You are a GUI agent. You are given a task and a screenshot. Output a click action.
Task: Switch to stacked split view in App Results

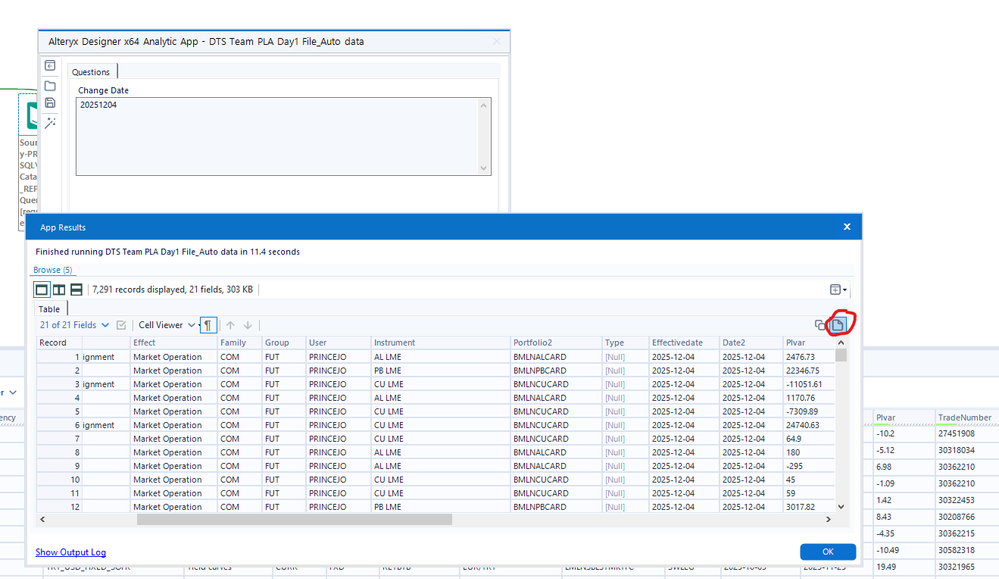[76, 290]
